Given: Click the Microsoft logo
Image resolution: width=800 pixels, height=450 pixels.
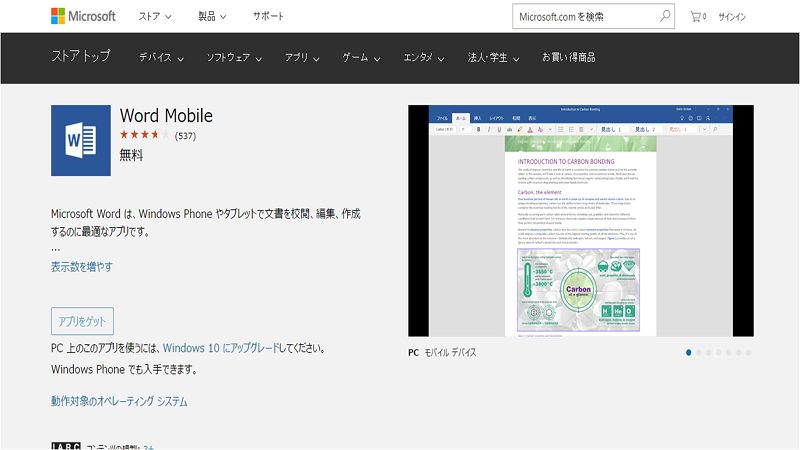Looking at the screenshot, I should 84,16.
